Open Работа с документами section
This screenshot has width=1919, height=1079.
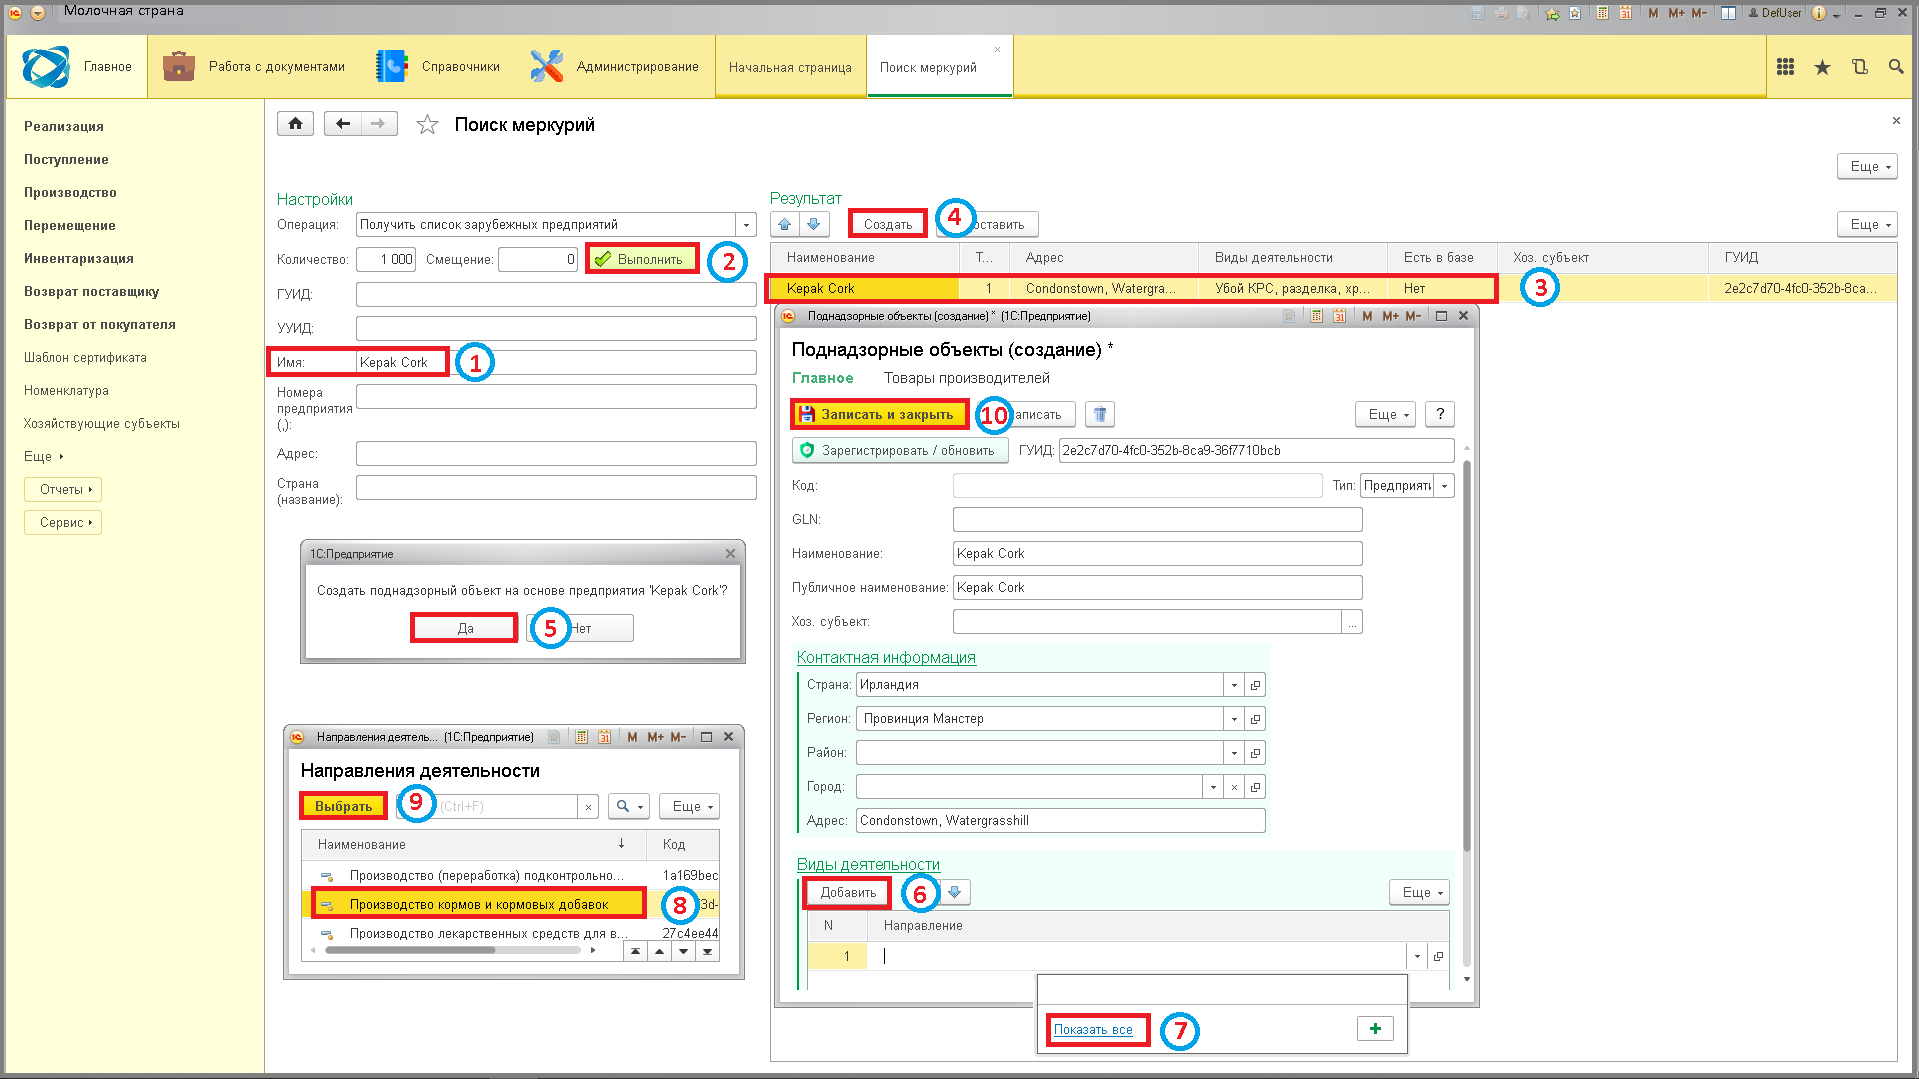[x=254, y=66]
